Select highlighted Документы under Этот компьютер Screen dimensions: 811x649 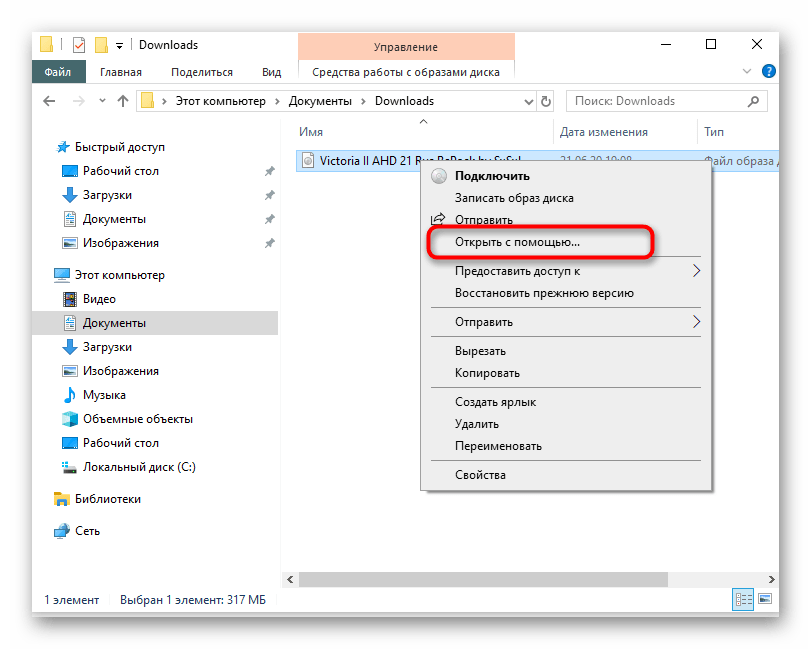click(x=155, y=323)
